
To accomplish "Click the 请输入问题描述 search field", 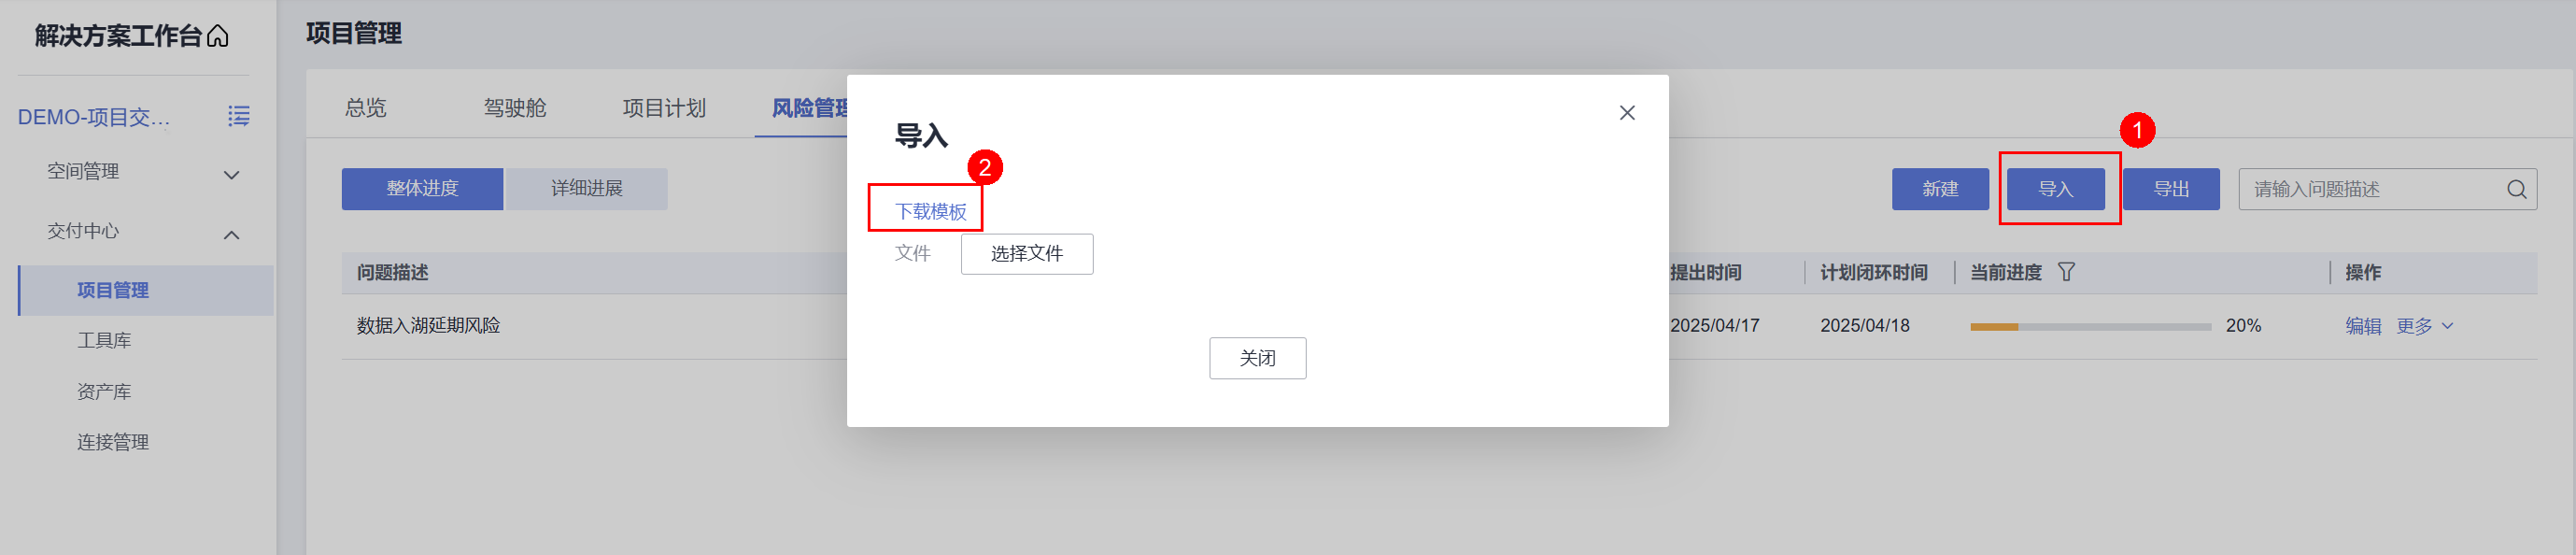I will tap(2370, 189).
